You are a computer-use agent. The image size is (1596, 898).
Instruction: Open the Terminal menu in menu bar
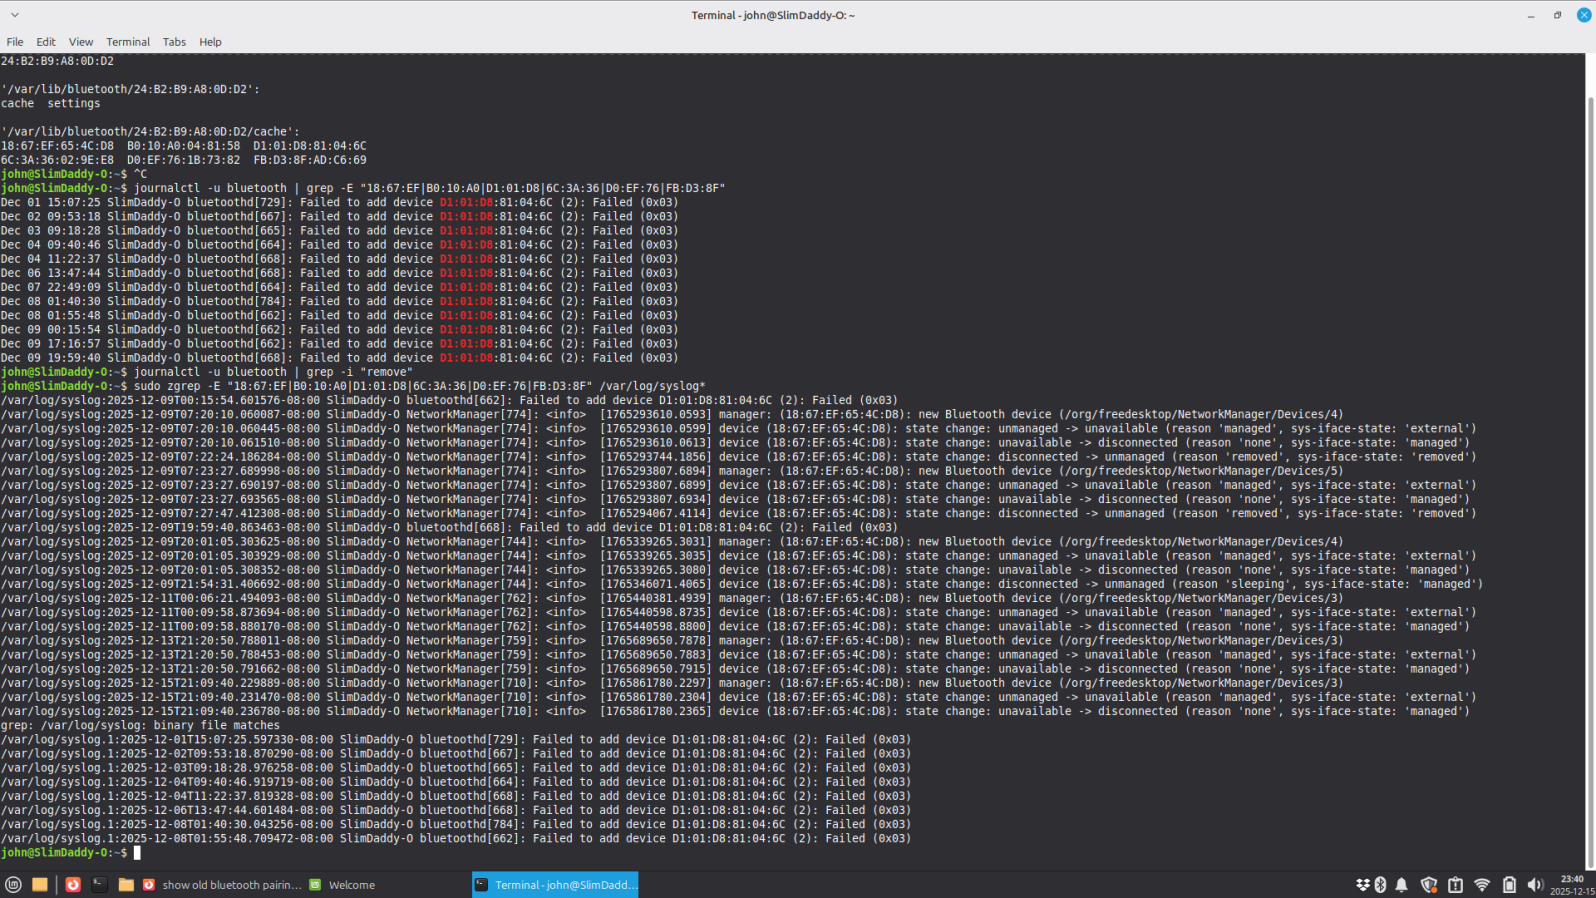[128, 42]
